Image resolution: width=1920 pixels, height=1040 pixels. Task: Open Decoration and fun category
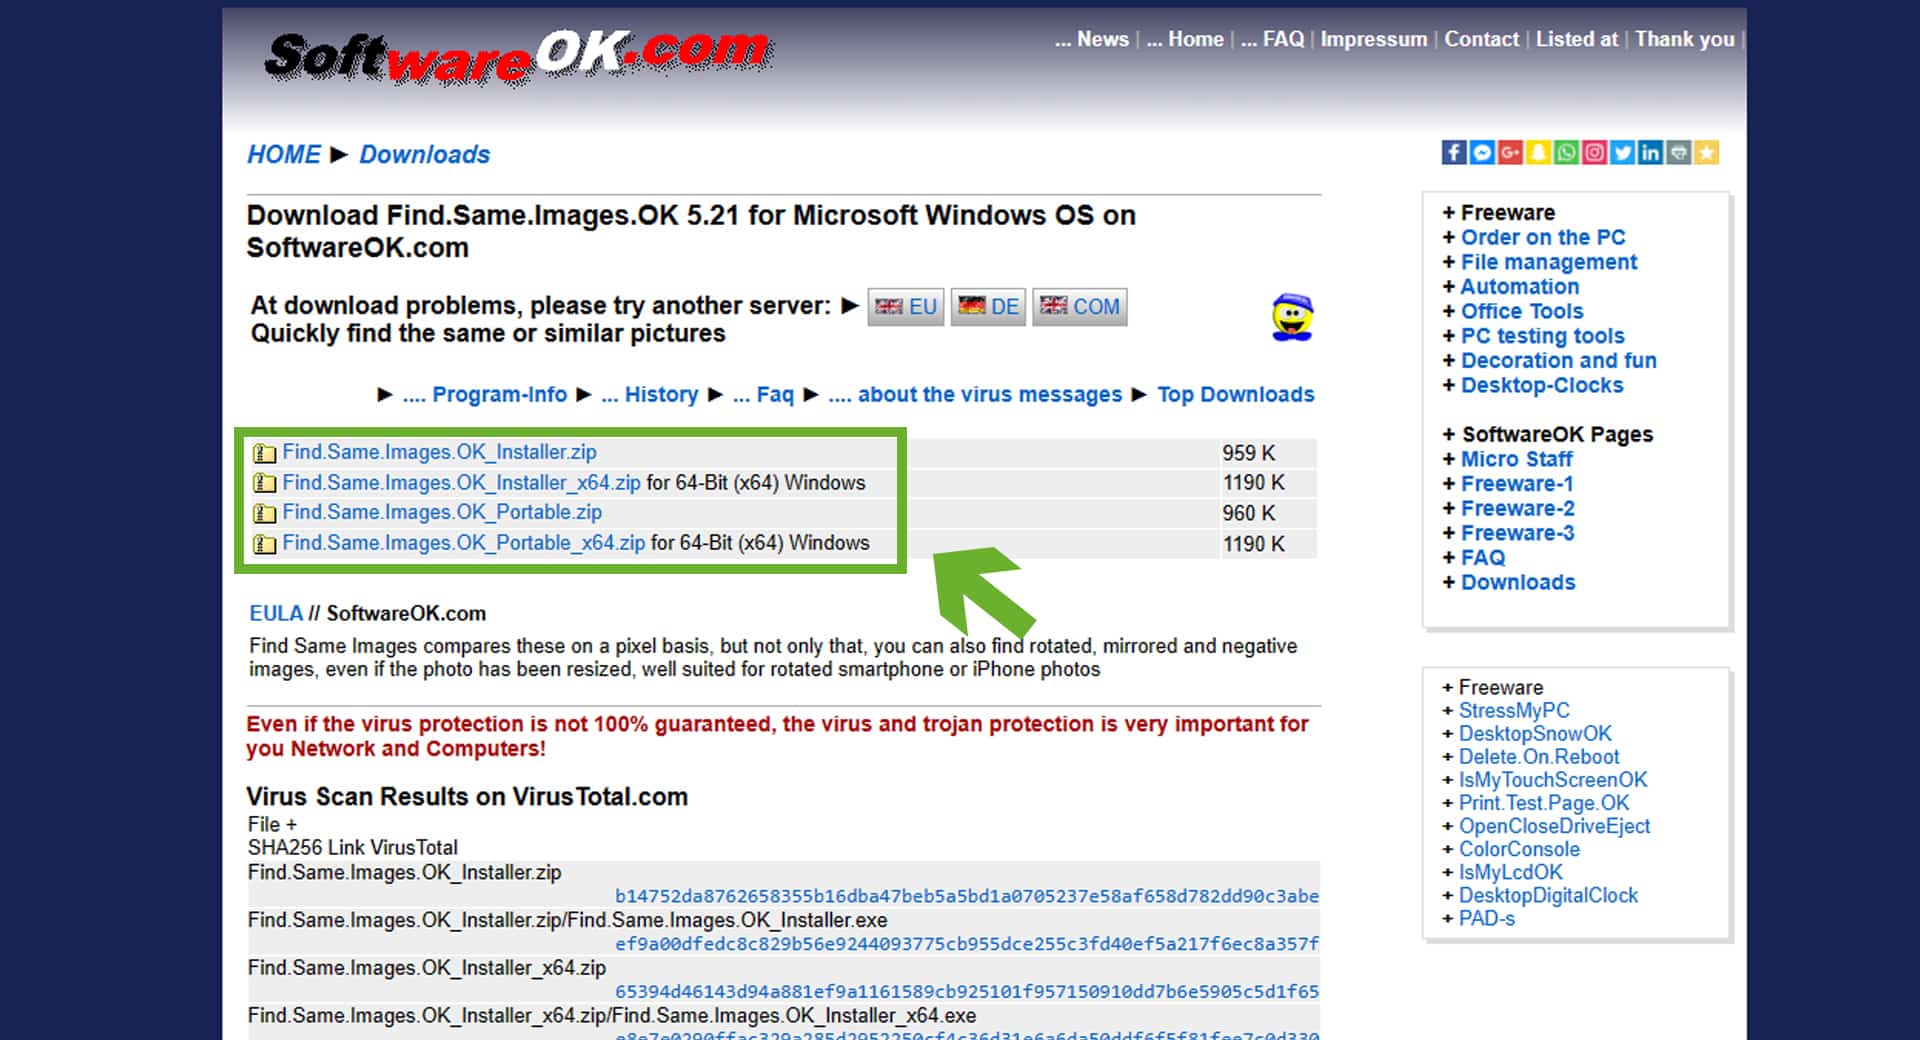pyautogui.click(x=1558, y=360)
